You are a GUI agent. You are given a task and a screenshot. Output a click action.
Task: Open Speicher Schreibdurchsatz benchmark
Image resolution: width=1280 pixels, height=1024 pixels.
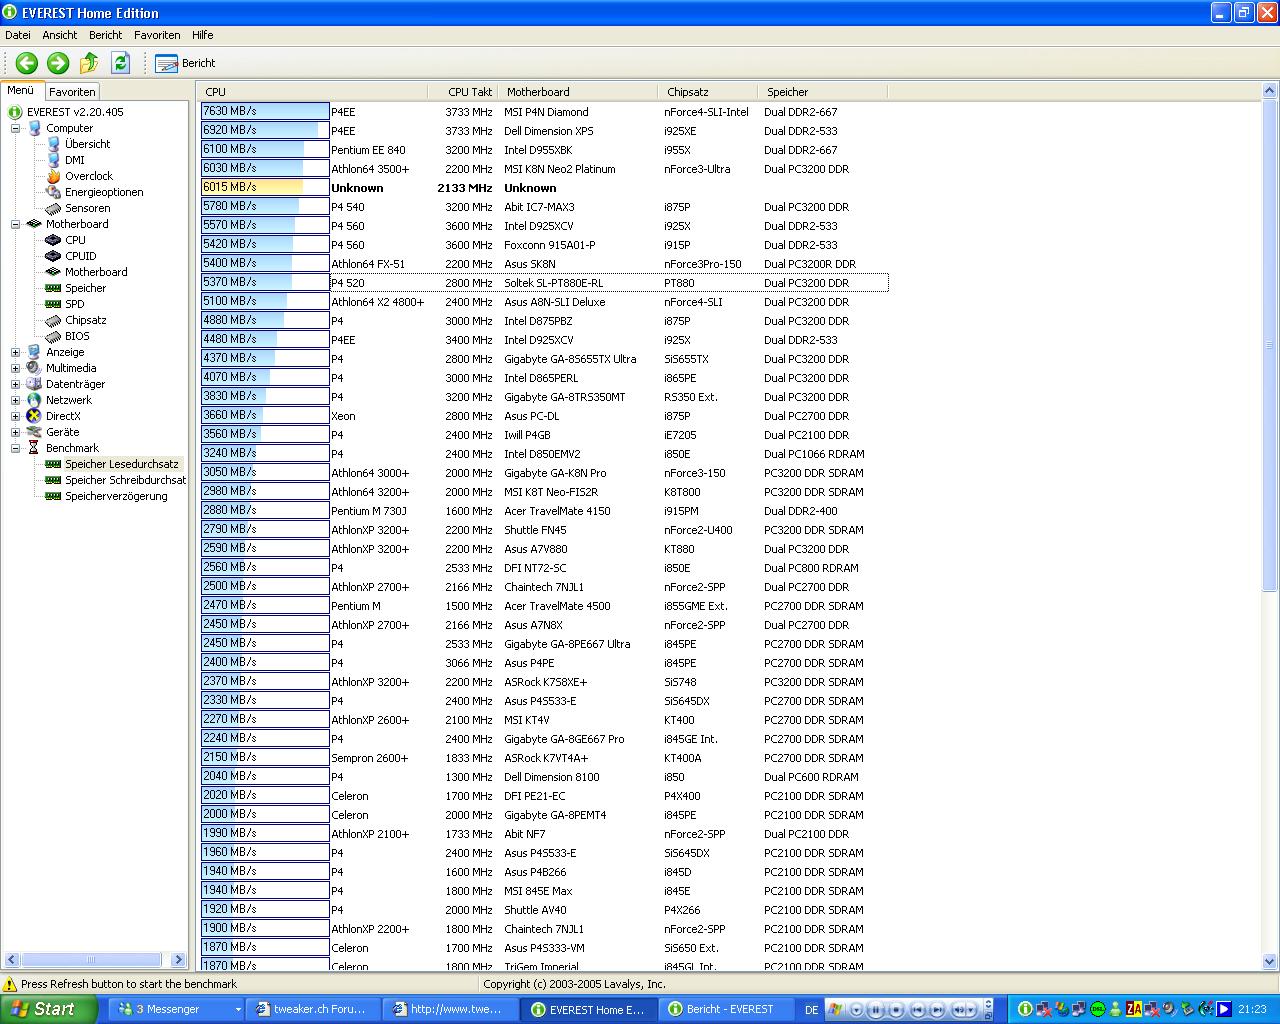pos(125,480)
